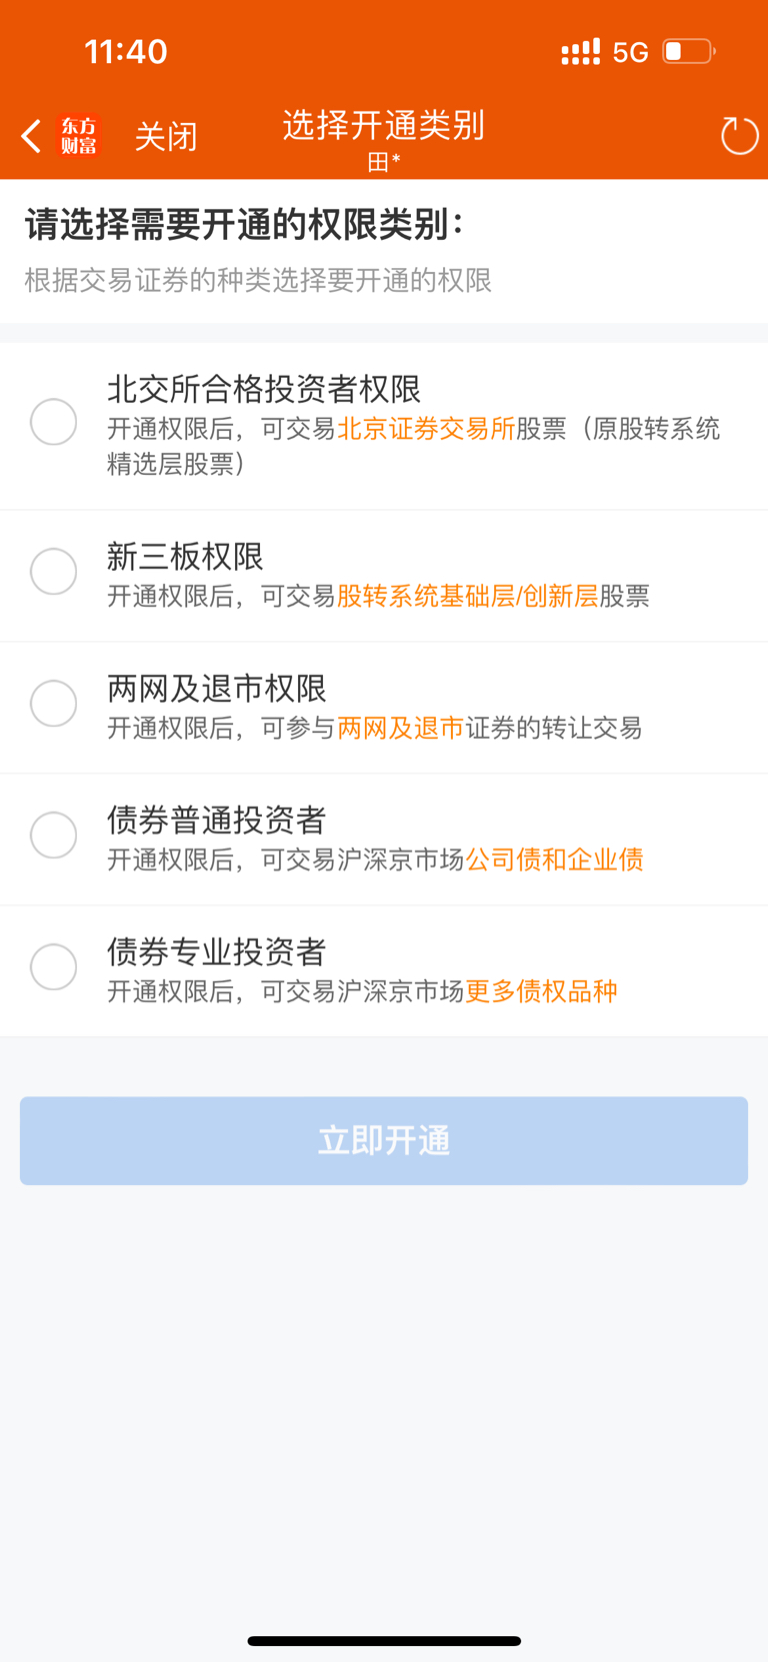Image resolution: width=768 pixels, height=1663 pixels.
Task: Choose 债券普通投资者 radio option
Action: click(54, 835)
